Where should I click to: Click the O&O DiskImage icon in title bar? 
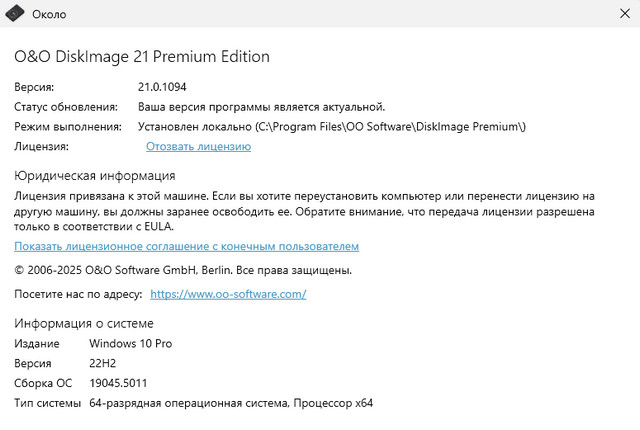(14, 15)
